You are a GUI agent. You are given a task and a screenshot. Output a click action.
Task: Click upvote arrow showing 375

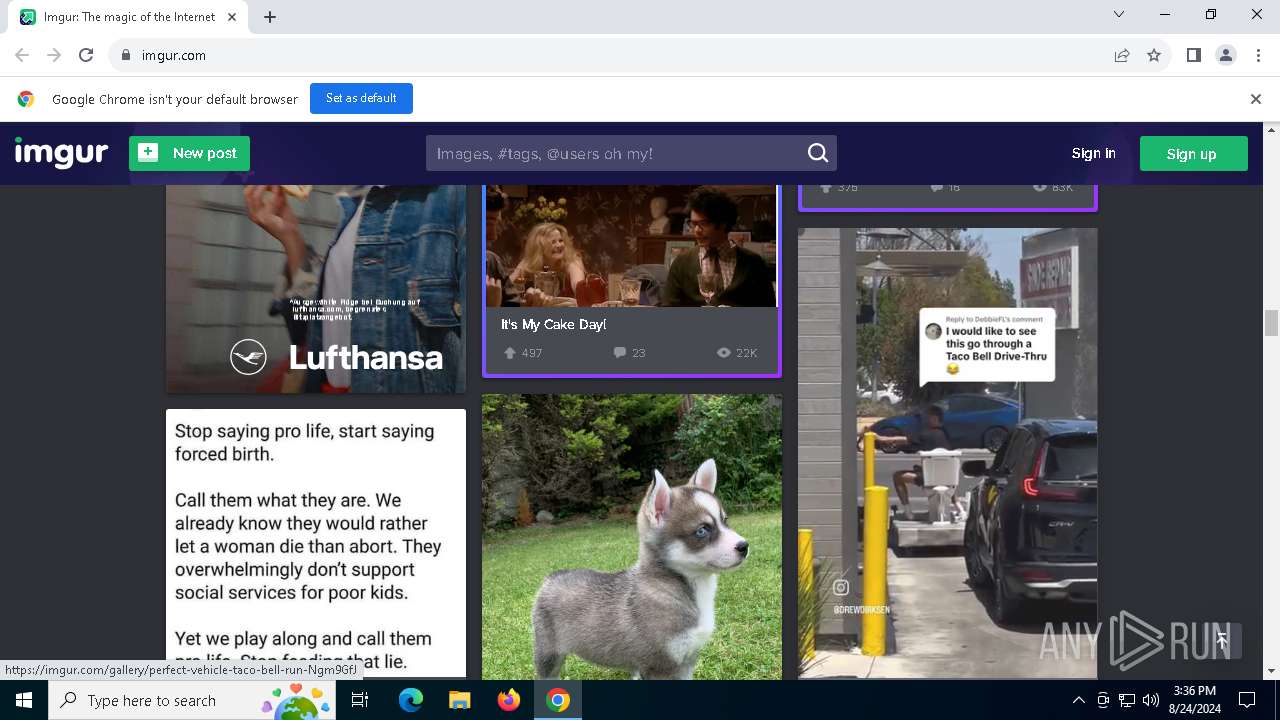click(826, 187)
